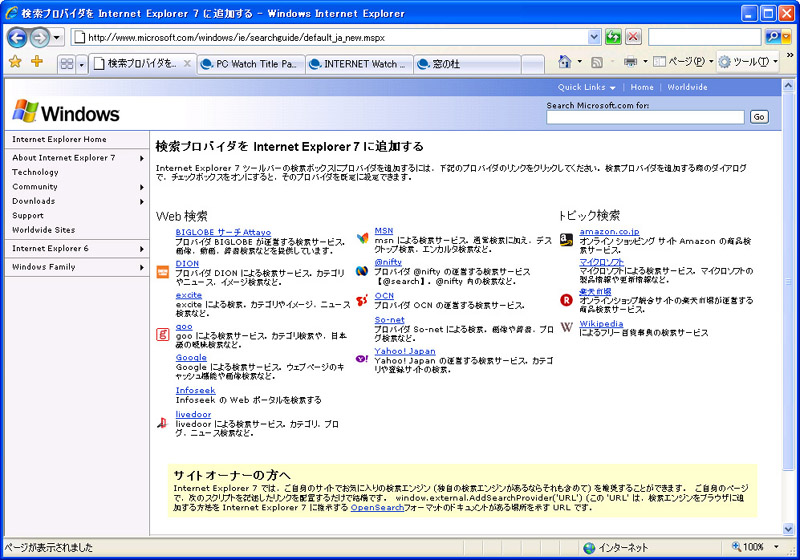This screenshot has width=800, height=560.
Task: Click the goo provider icon
Action: click(x=162, y=335)
